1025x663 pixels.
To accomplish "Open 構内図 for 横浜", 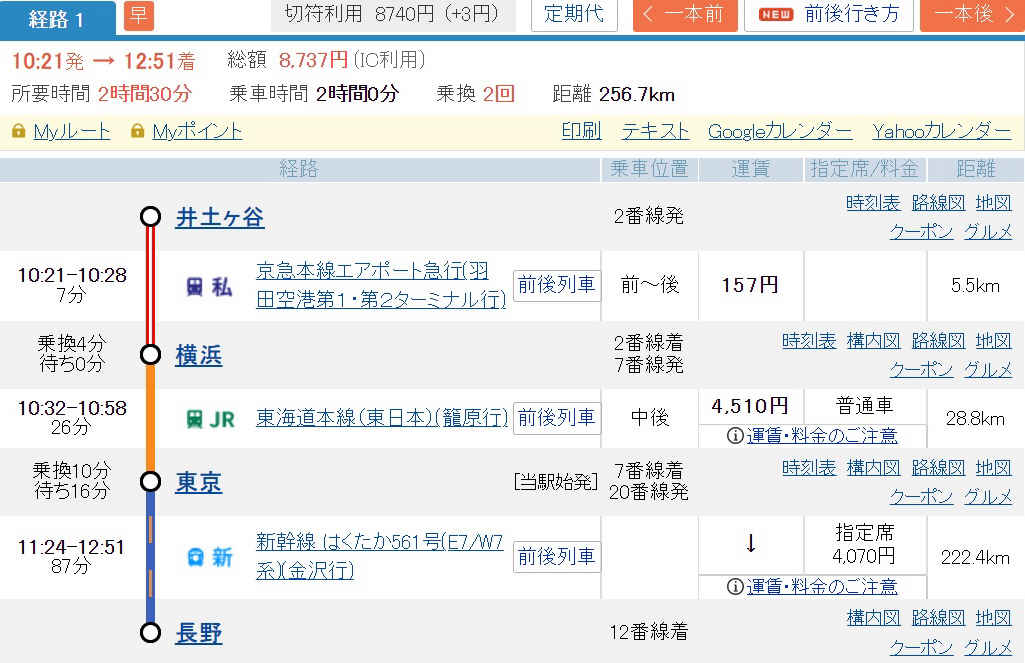I will point(873,341).
